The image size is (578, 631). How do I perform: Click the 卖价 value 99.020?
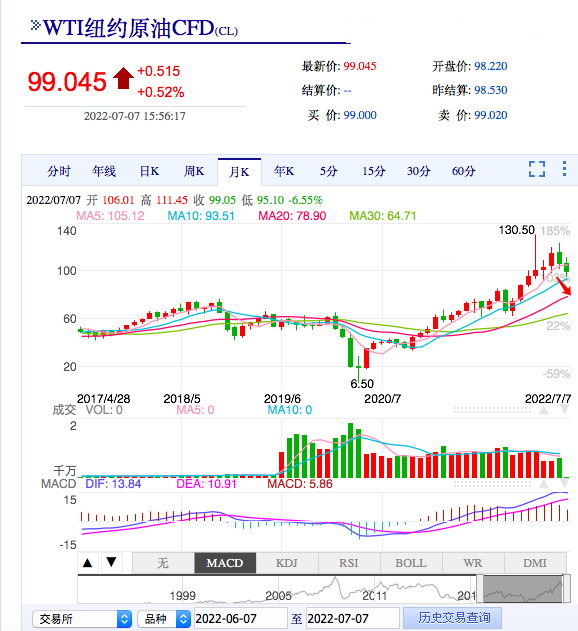491,115
